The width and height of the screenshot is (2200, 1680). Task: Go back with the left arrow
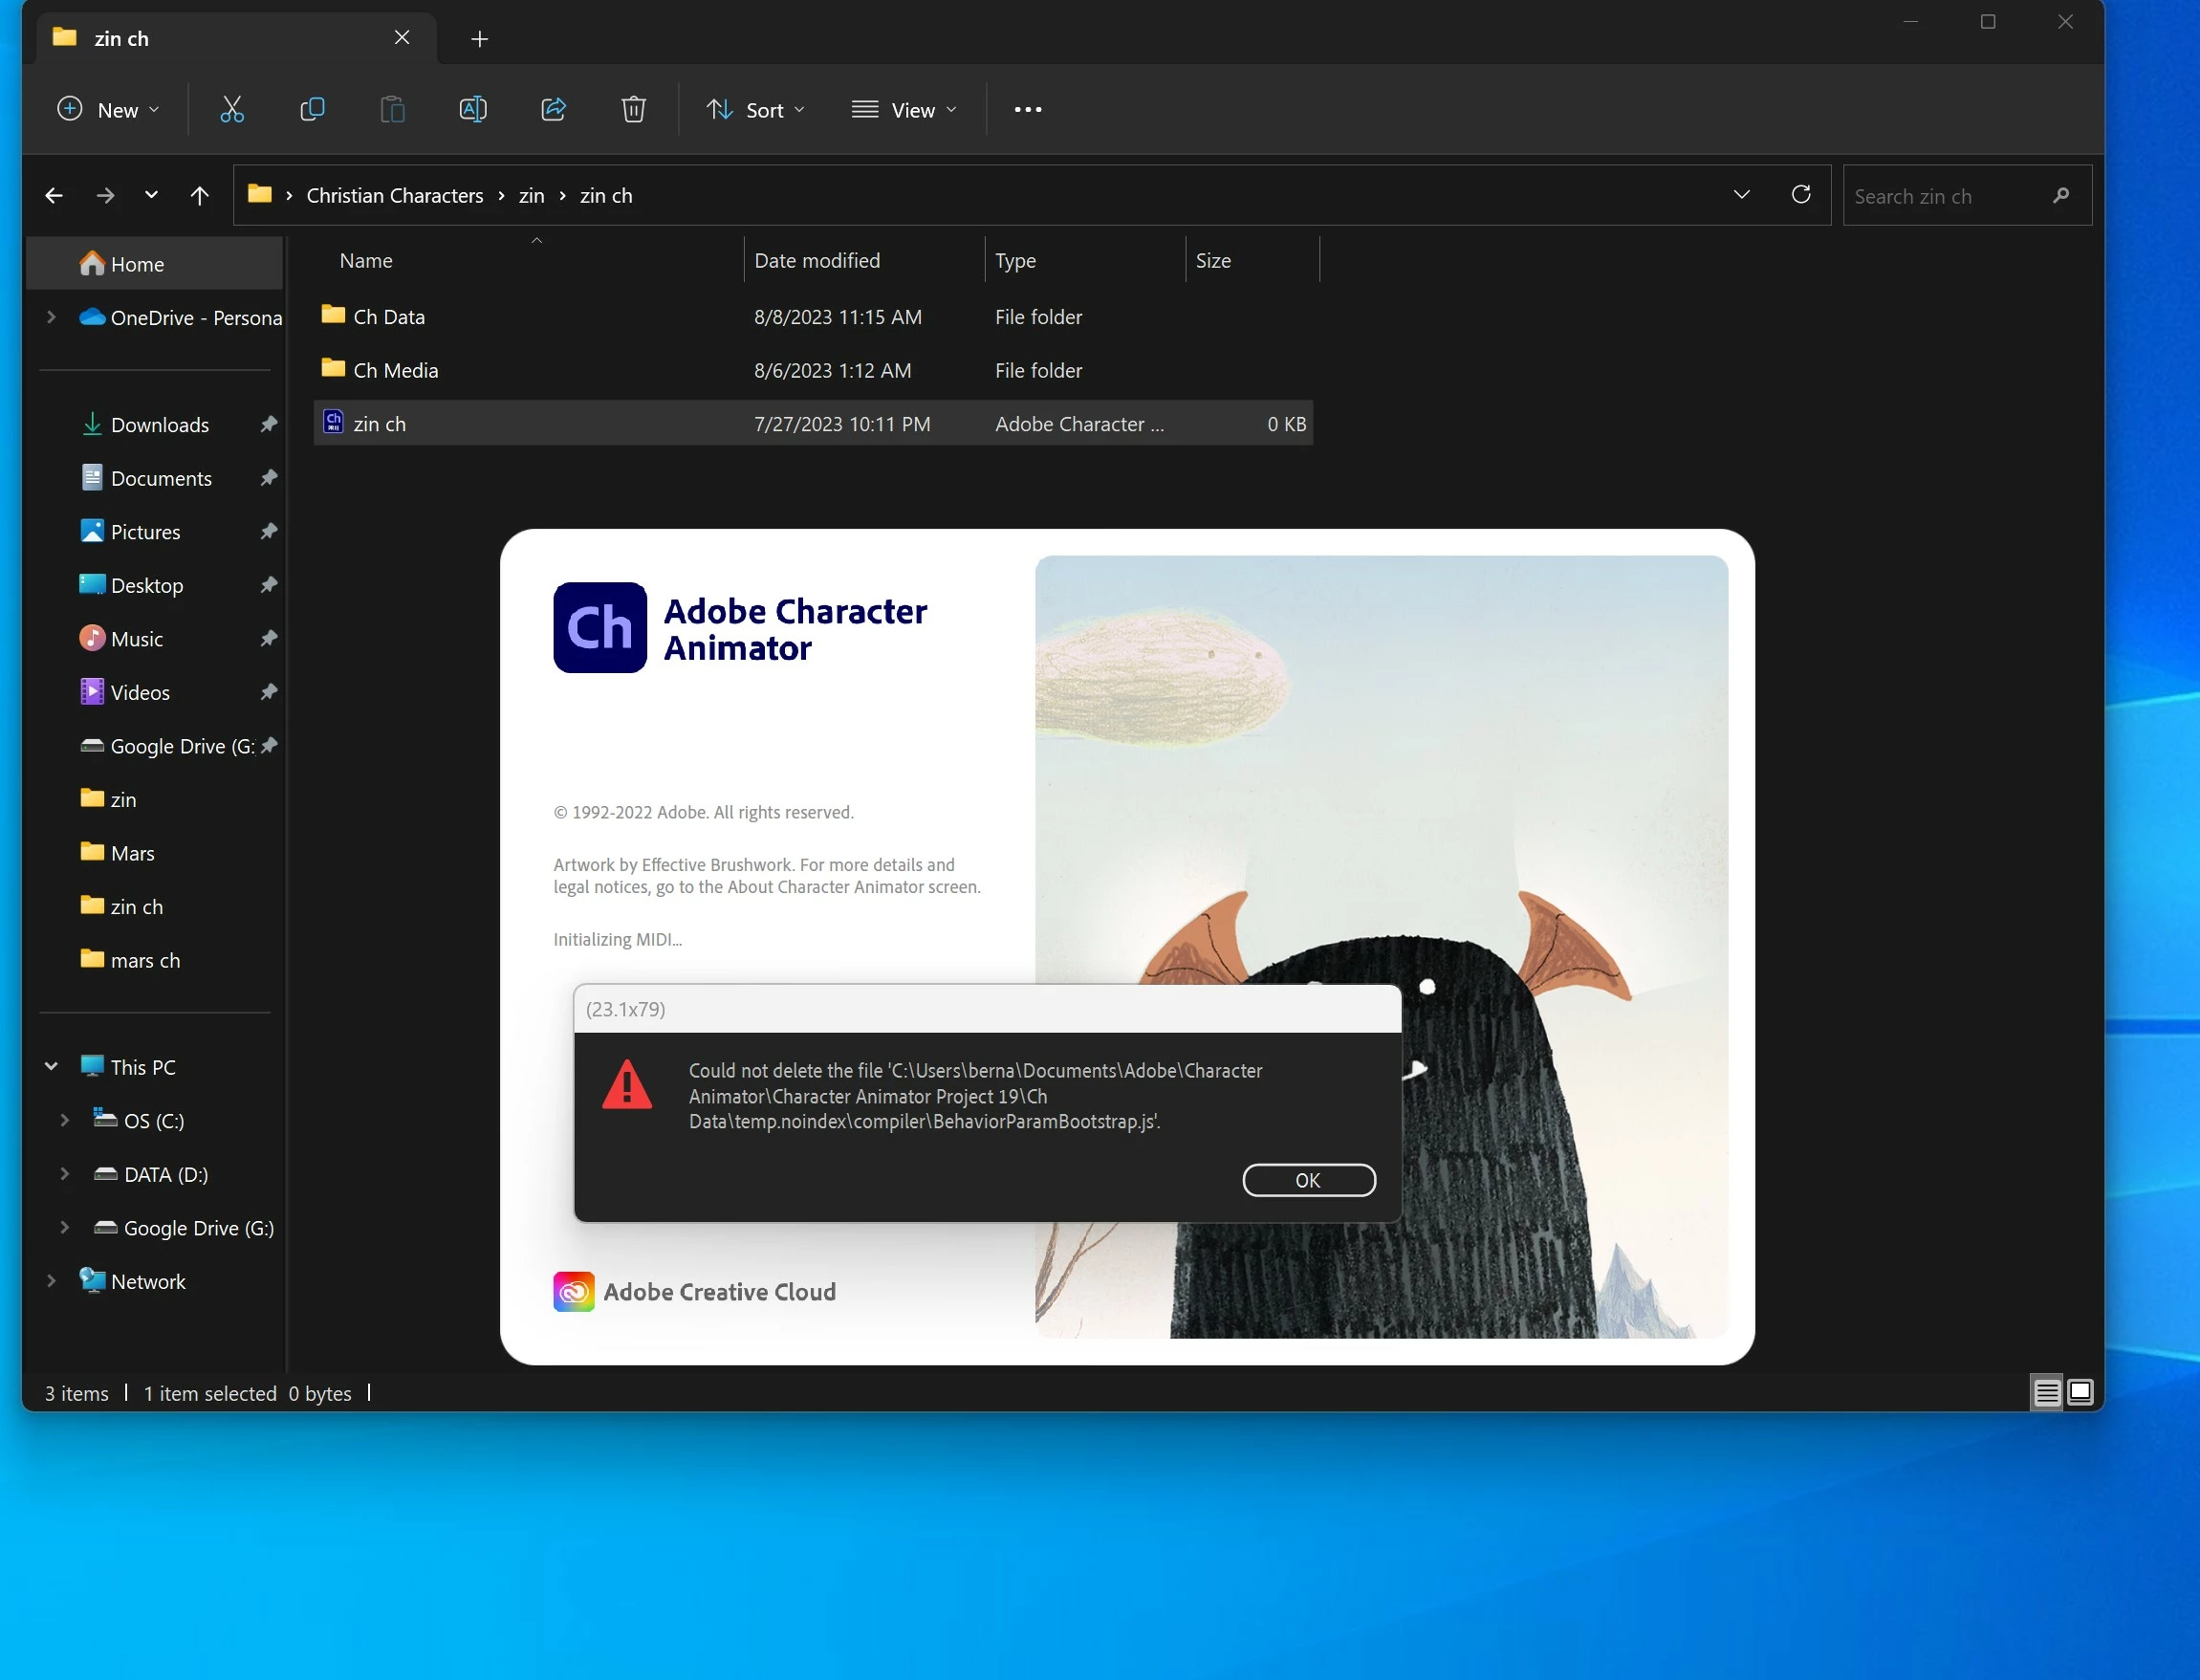pos(54,196)
